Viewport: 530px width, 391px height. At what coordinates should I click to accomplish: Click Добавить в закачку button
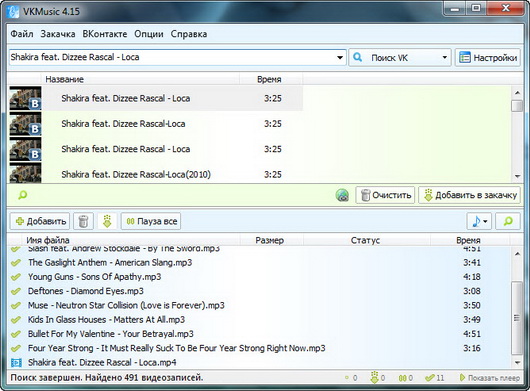469,195
